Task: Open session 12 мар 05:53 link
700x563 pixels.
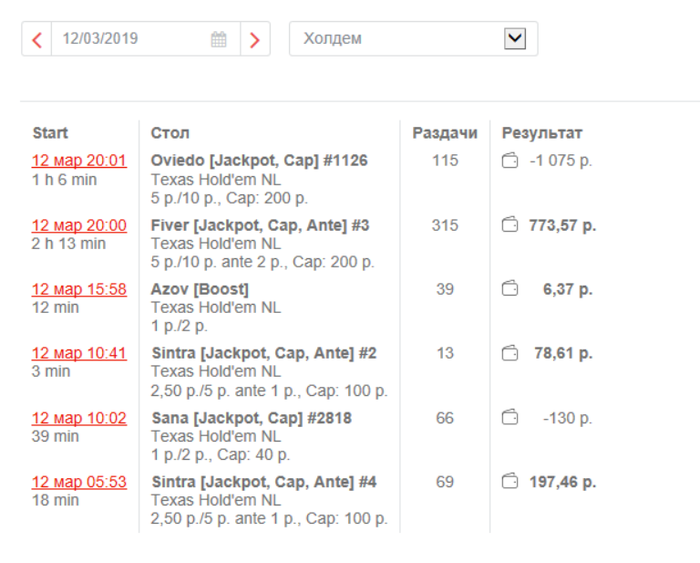Action: tap(79, 482)
